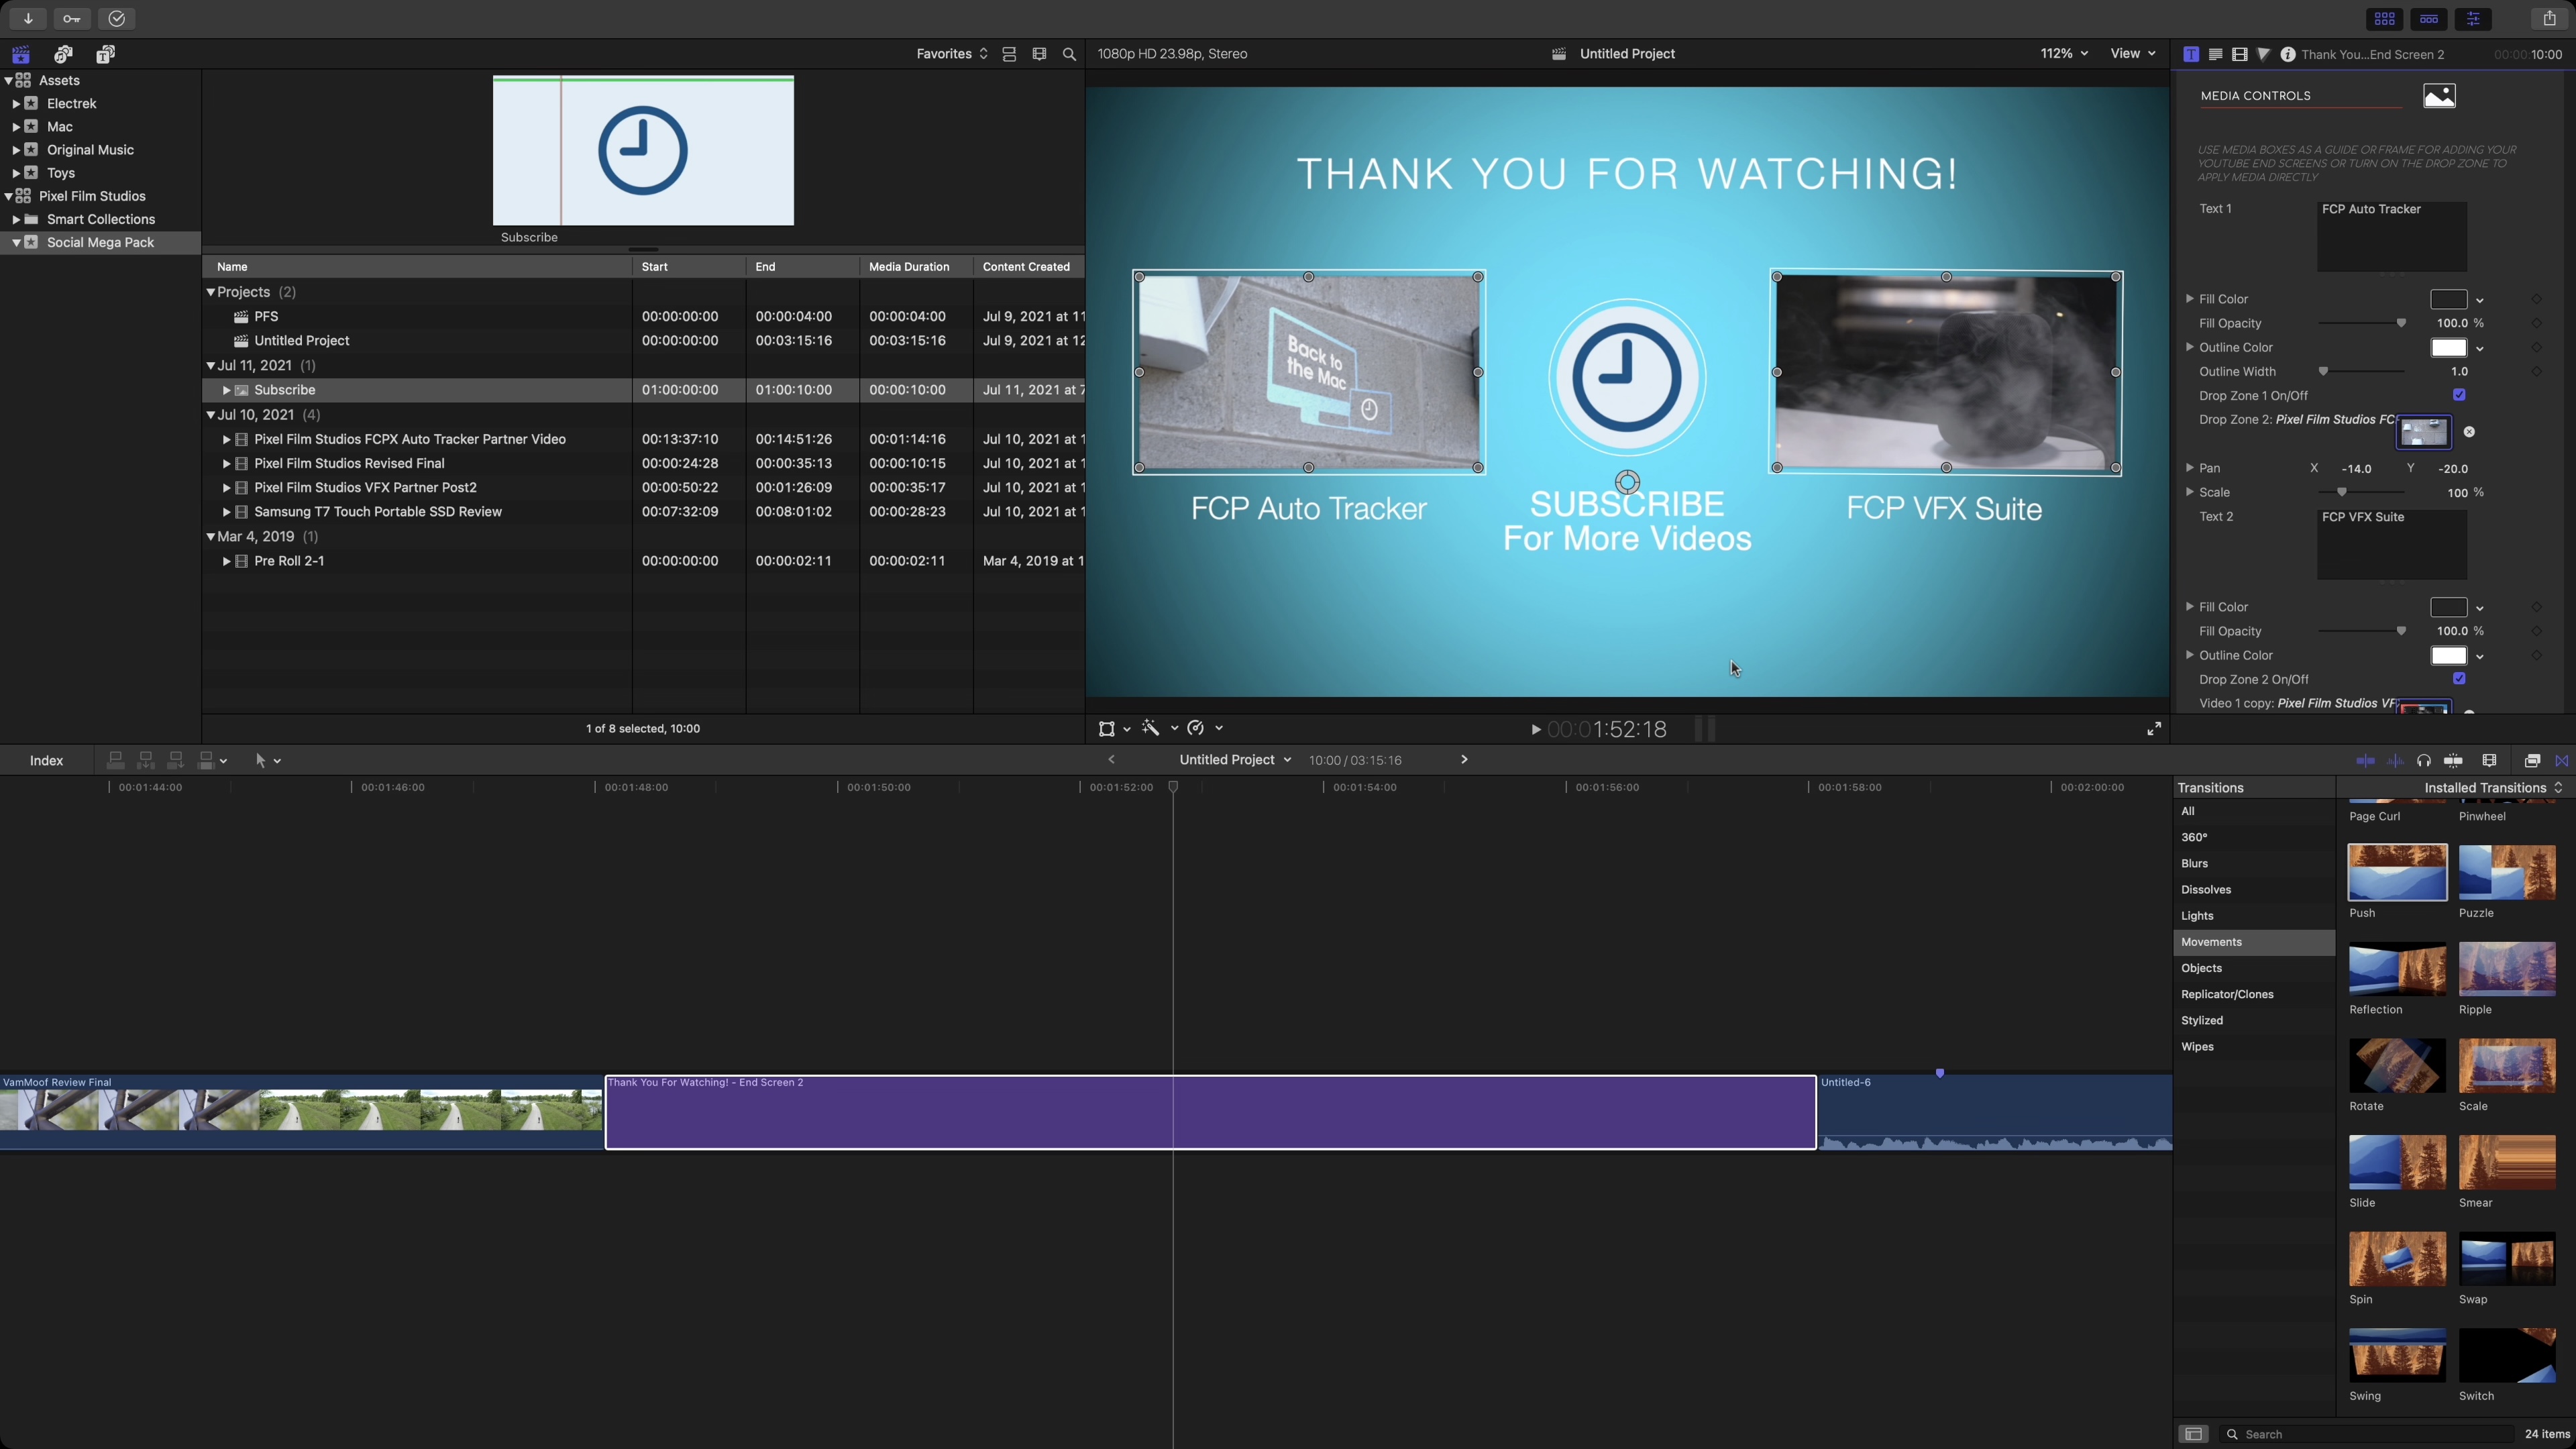Image resolution: width=2576 pixels, height=1449 pixels.
Task: Click the Share export icon
Action: [2548, 18]
